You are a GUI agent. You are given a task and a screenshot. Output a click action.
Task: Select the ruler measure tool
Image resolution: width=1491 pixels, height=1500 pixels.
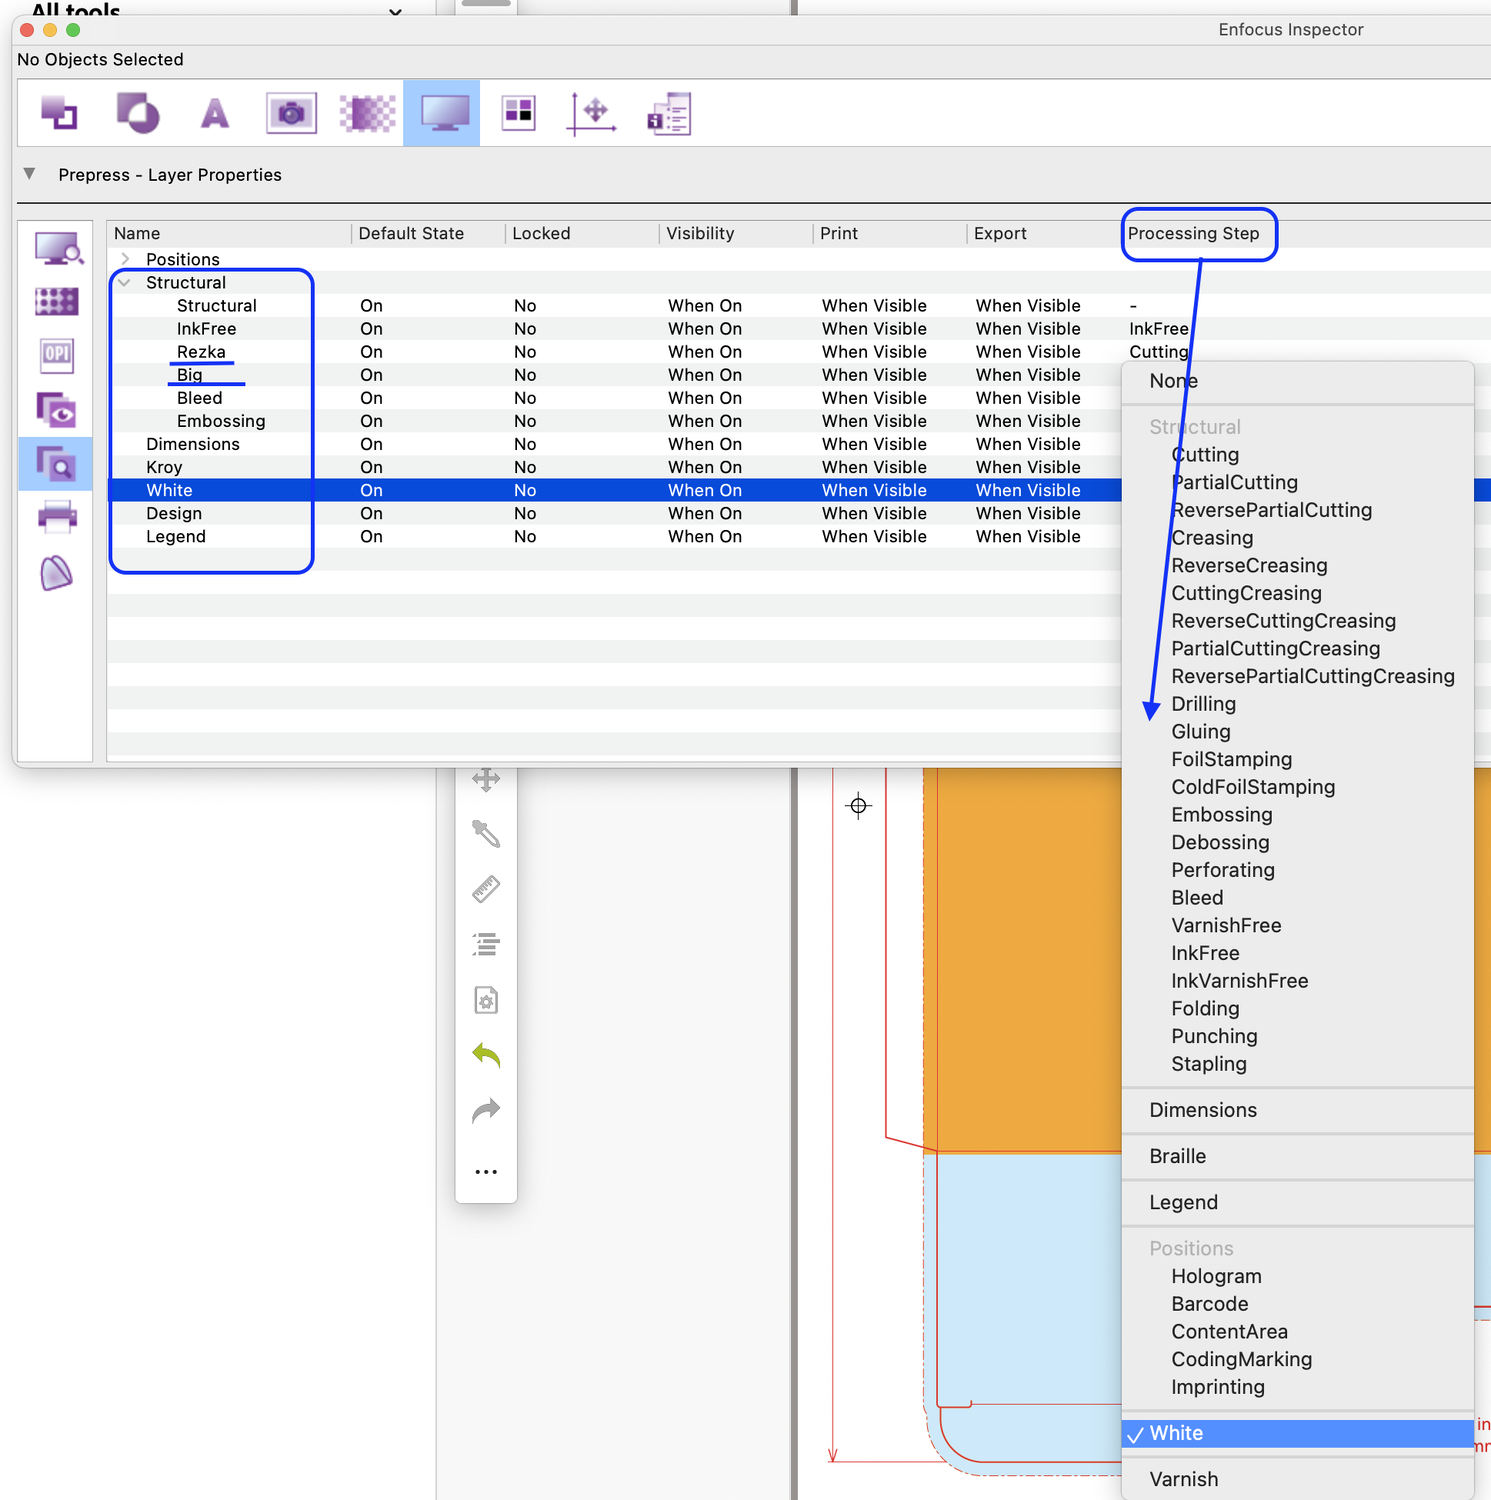[x=486, y=889]
